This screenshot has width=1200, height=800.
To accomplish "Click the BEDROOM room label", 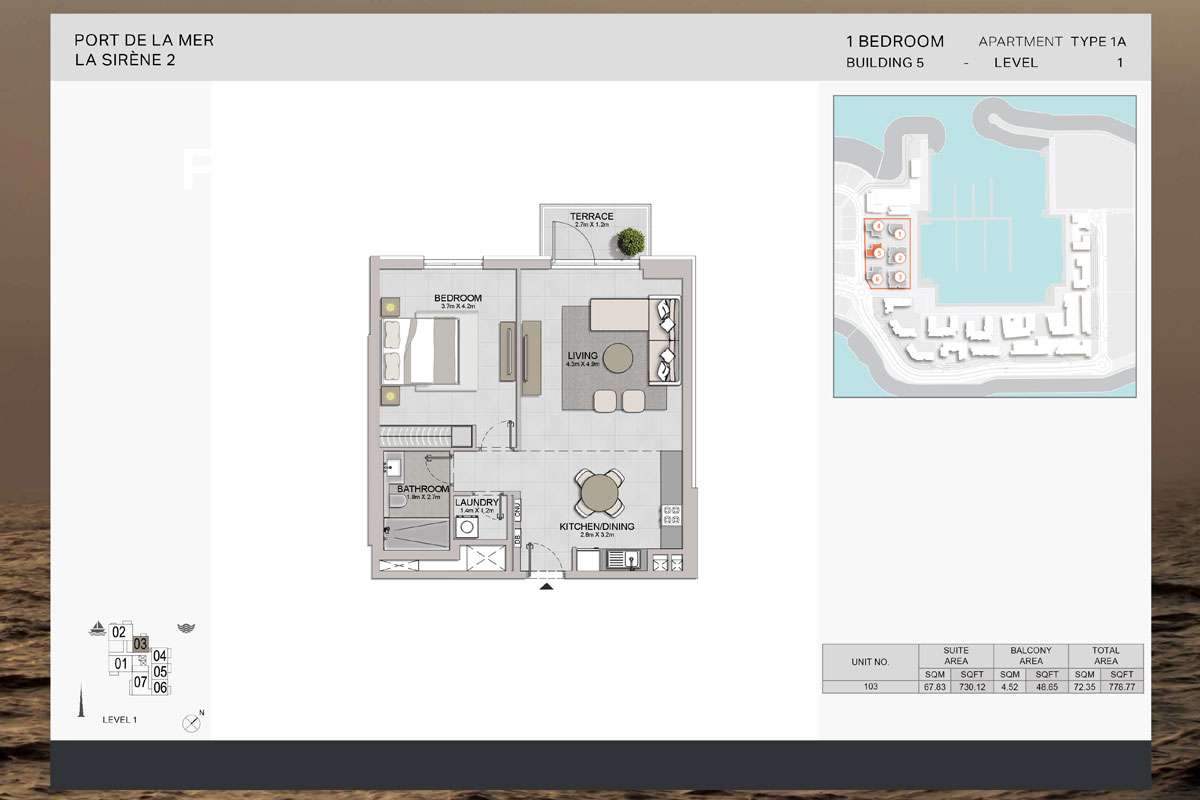I will (458, 298).
